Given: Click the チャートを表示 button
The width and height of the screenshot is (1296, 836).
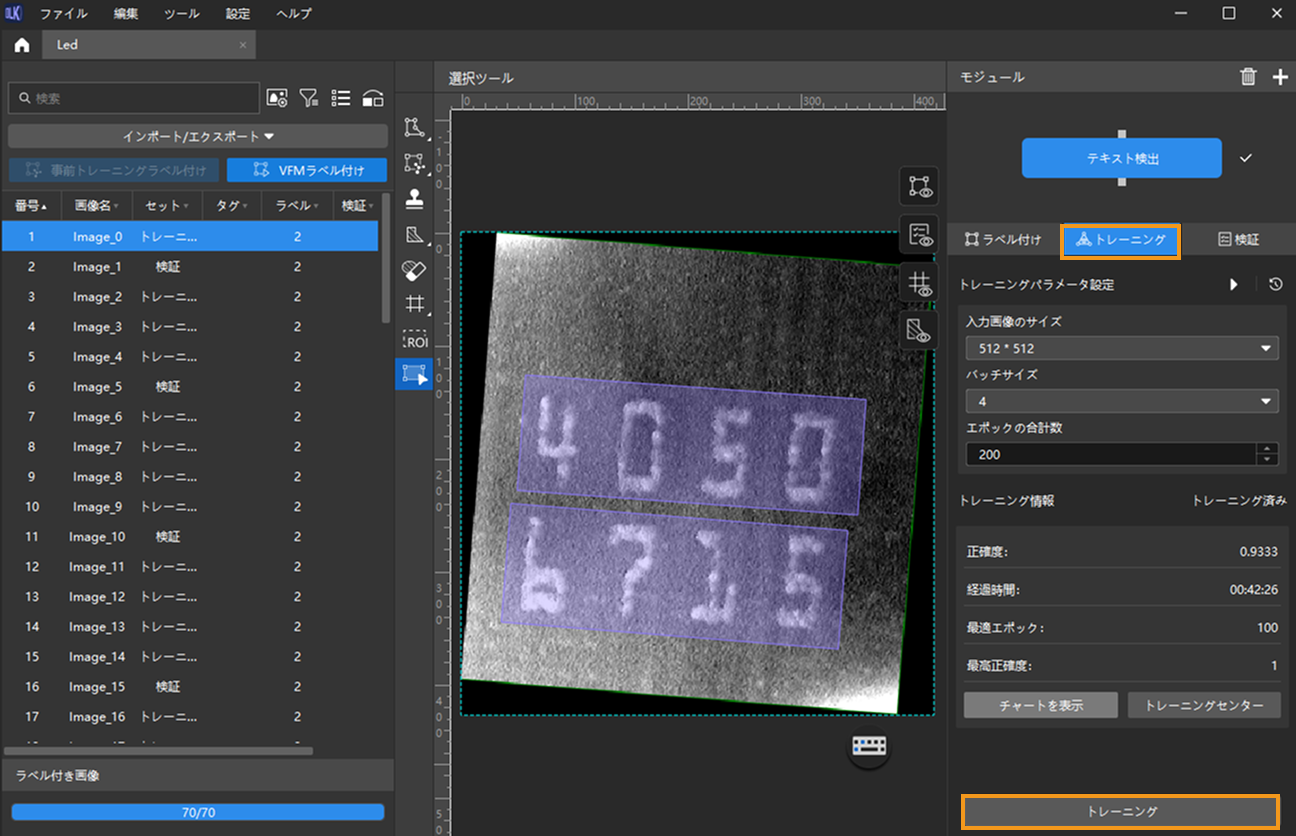Looking at the screenshot, I should (1040, 704).
